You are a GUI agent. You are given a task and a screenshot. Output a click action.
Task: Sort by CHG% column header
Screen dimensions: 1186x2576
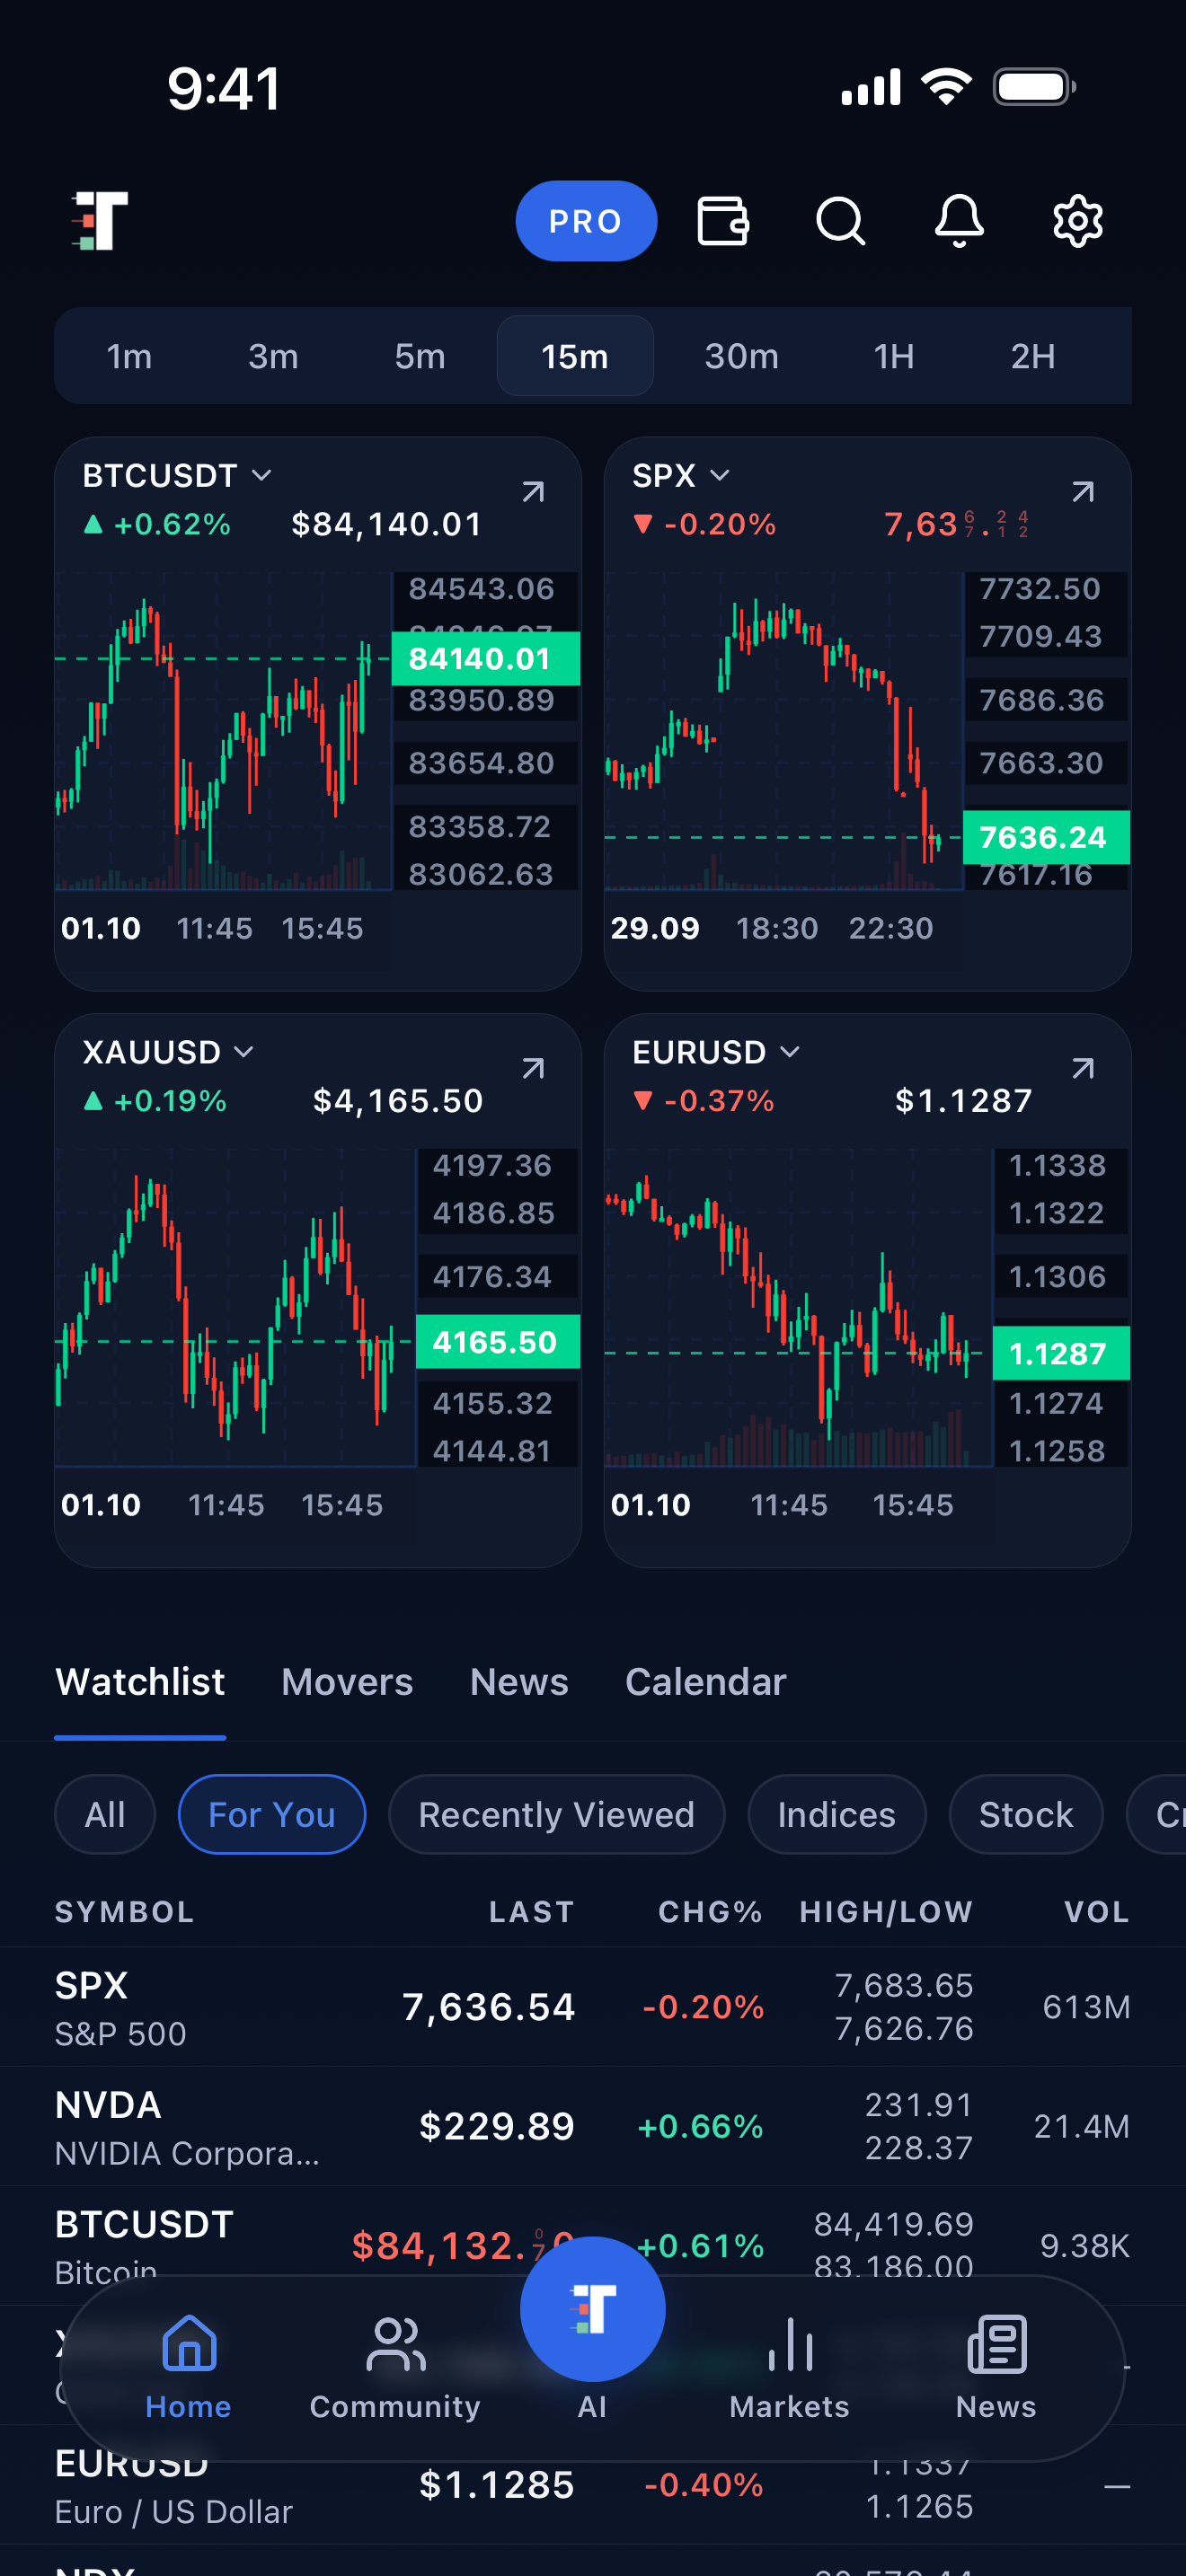(x=710, y=1912)
